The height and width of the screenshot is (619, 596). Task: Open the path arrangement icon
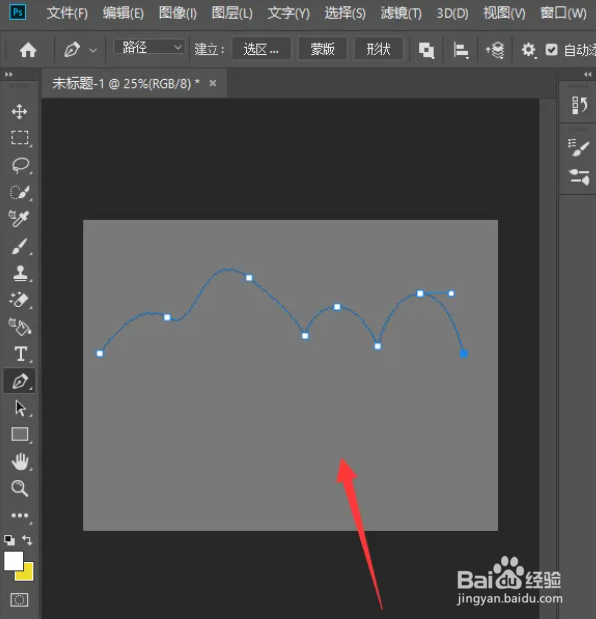[495, 50]
